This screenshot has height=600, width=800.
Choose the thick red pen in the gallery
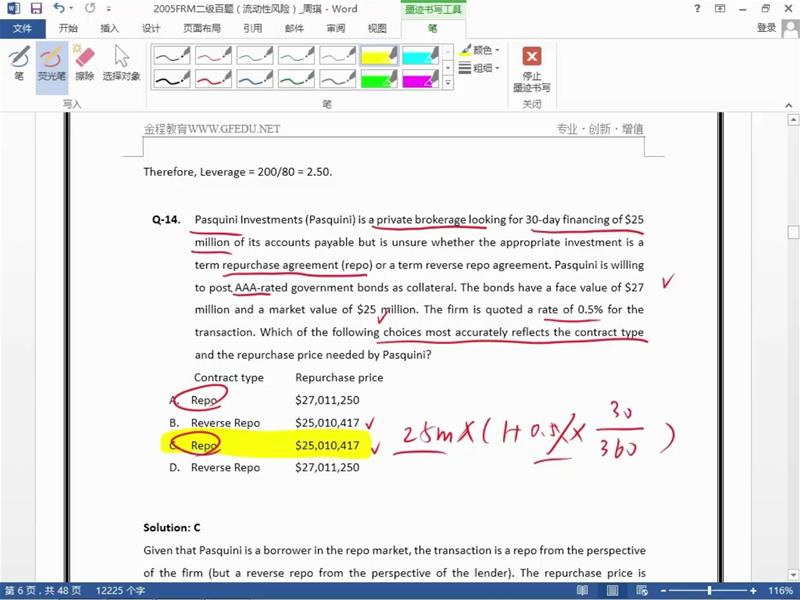pos(213,79)
